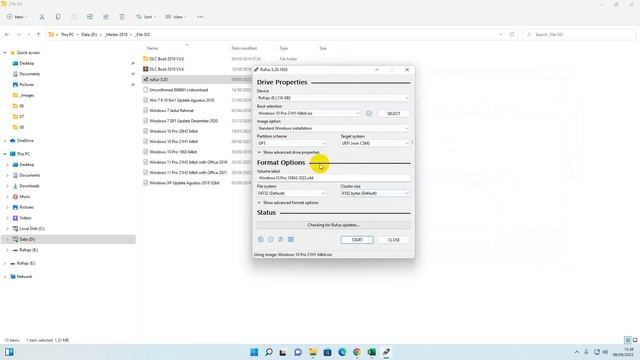Click _Master 2018 in the address breadcrumb
The width and height of the screenshot is (640, 360).
[116, 35]
